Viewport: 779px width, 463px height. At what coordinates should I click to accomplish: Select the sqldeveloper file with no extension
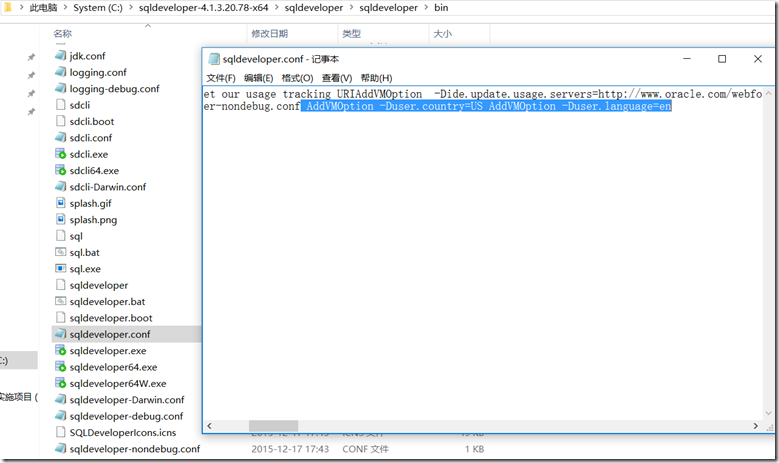pyautogui.click(x=98, y=285)
